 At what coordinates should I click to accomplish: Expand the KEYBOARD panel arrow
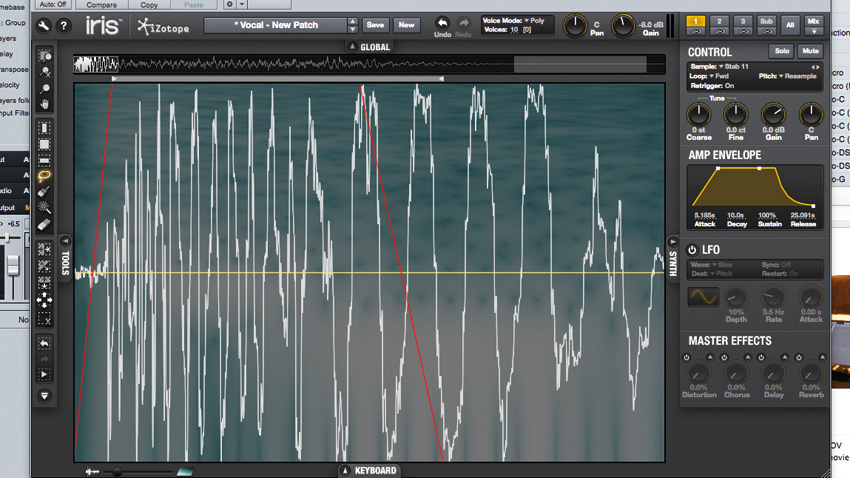coord(345,470)
